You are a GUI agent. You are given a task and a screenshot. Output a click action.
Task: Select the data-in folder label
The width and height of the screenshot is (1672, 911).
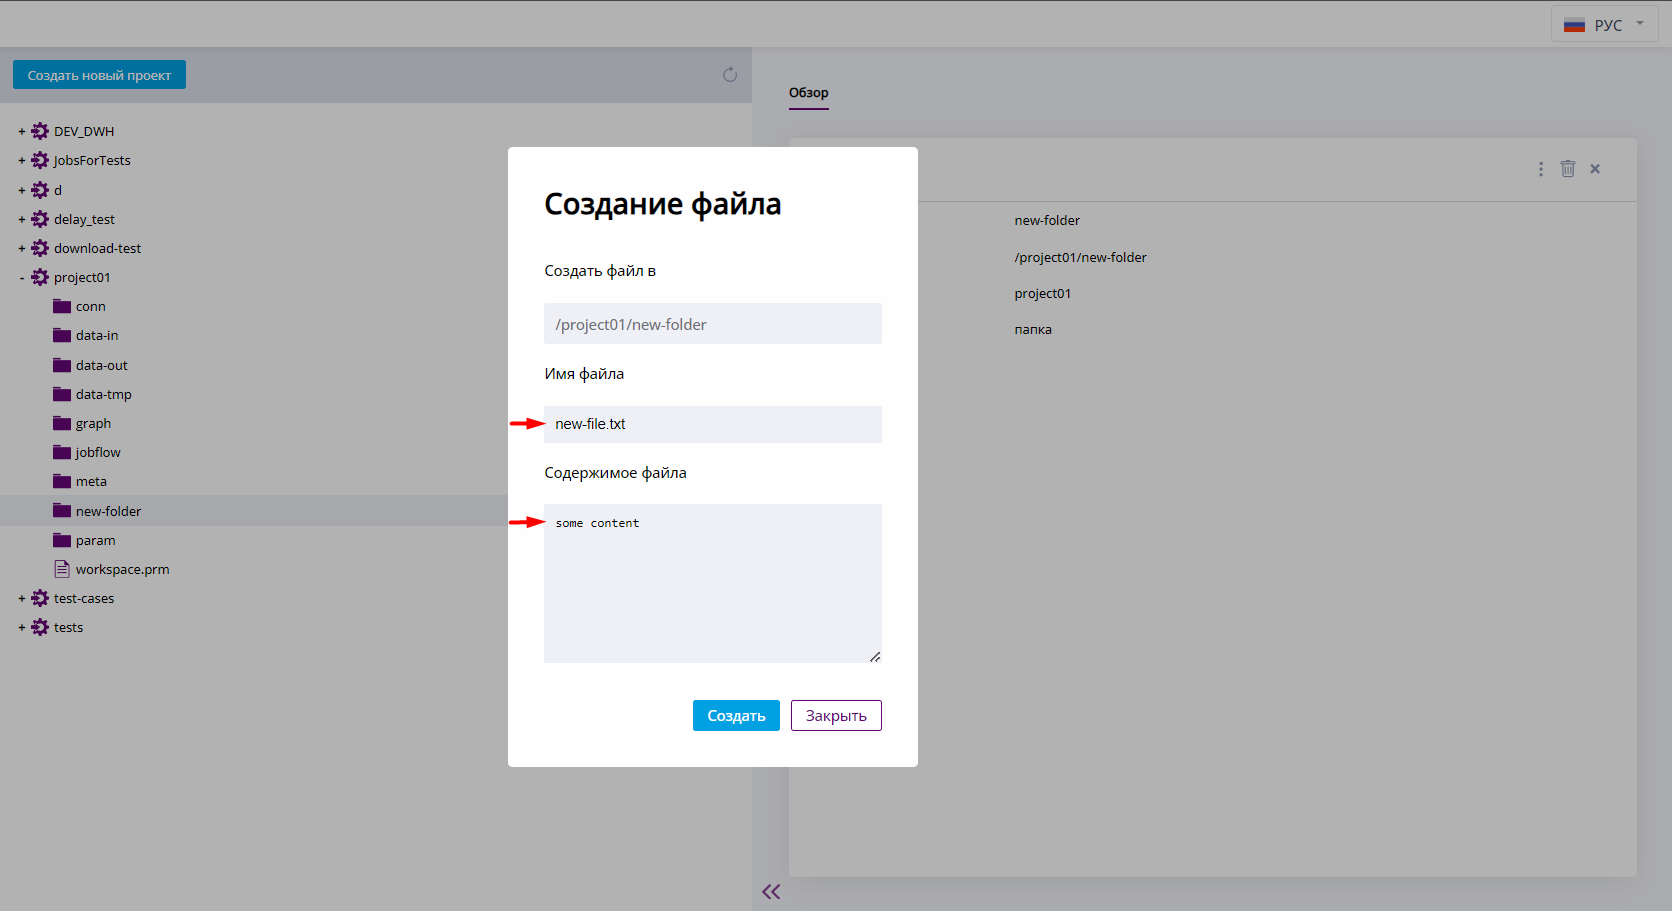[97, 336]
